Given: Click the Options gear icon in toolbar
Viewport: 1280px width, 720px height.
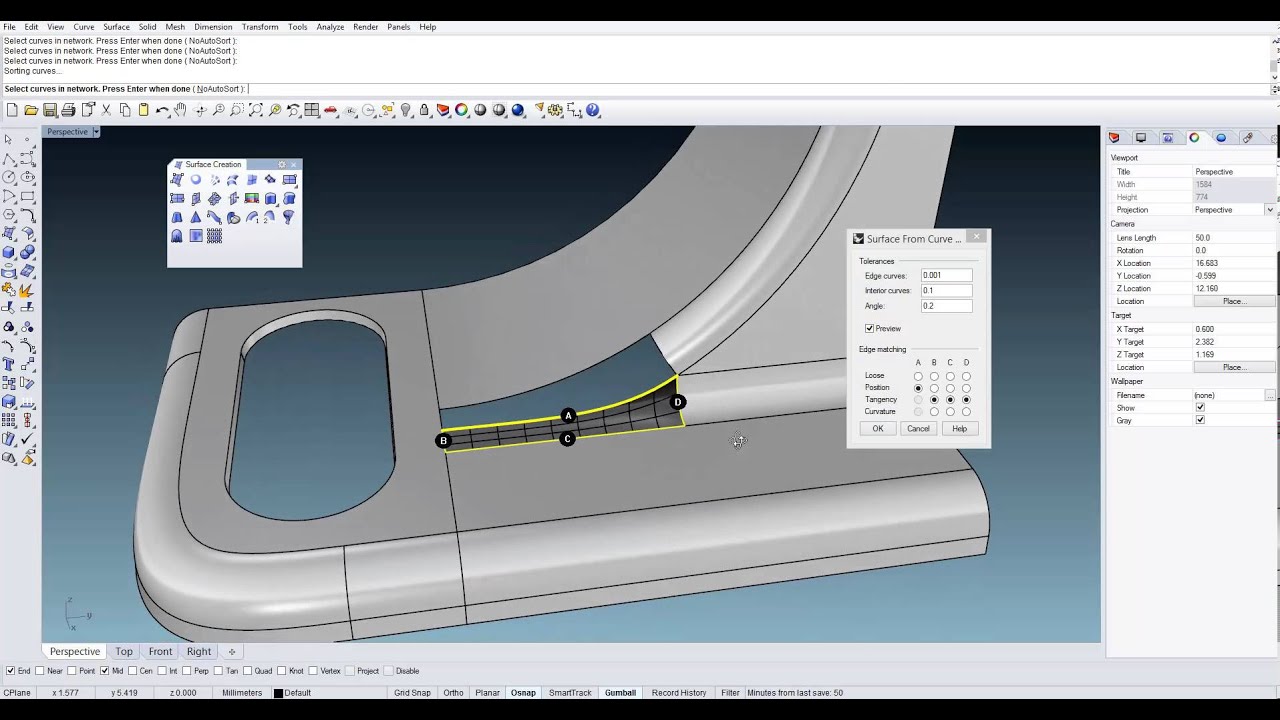Looking at the screenshot, I should click(555, 110).
